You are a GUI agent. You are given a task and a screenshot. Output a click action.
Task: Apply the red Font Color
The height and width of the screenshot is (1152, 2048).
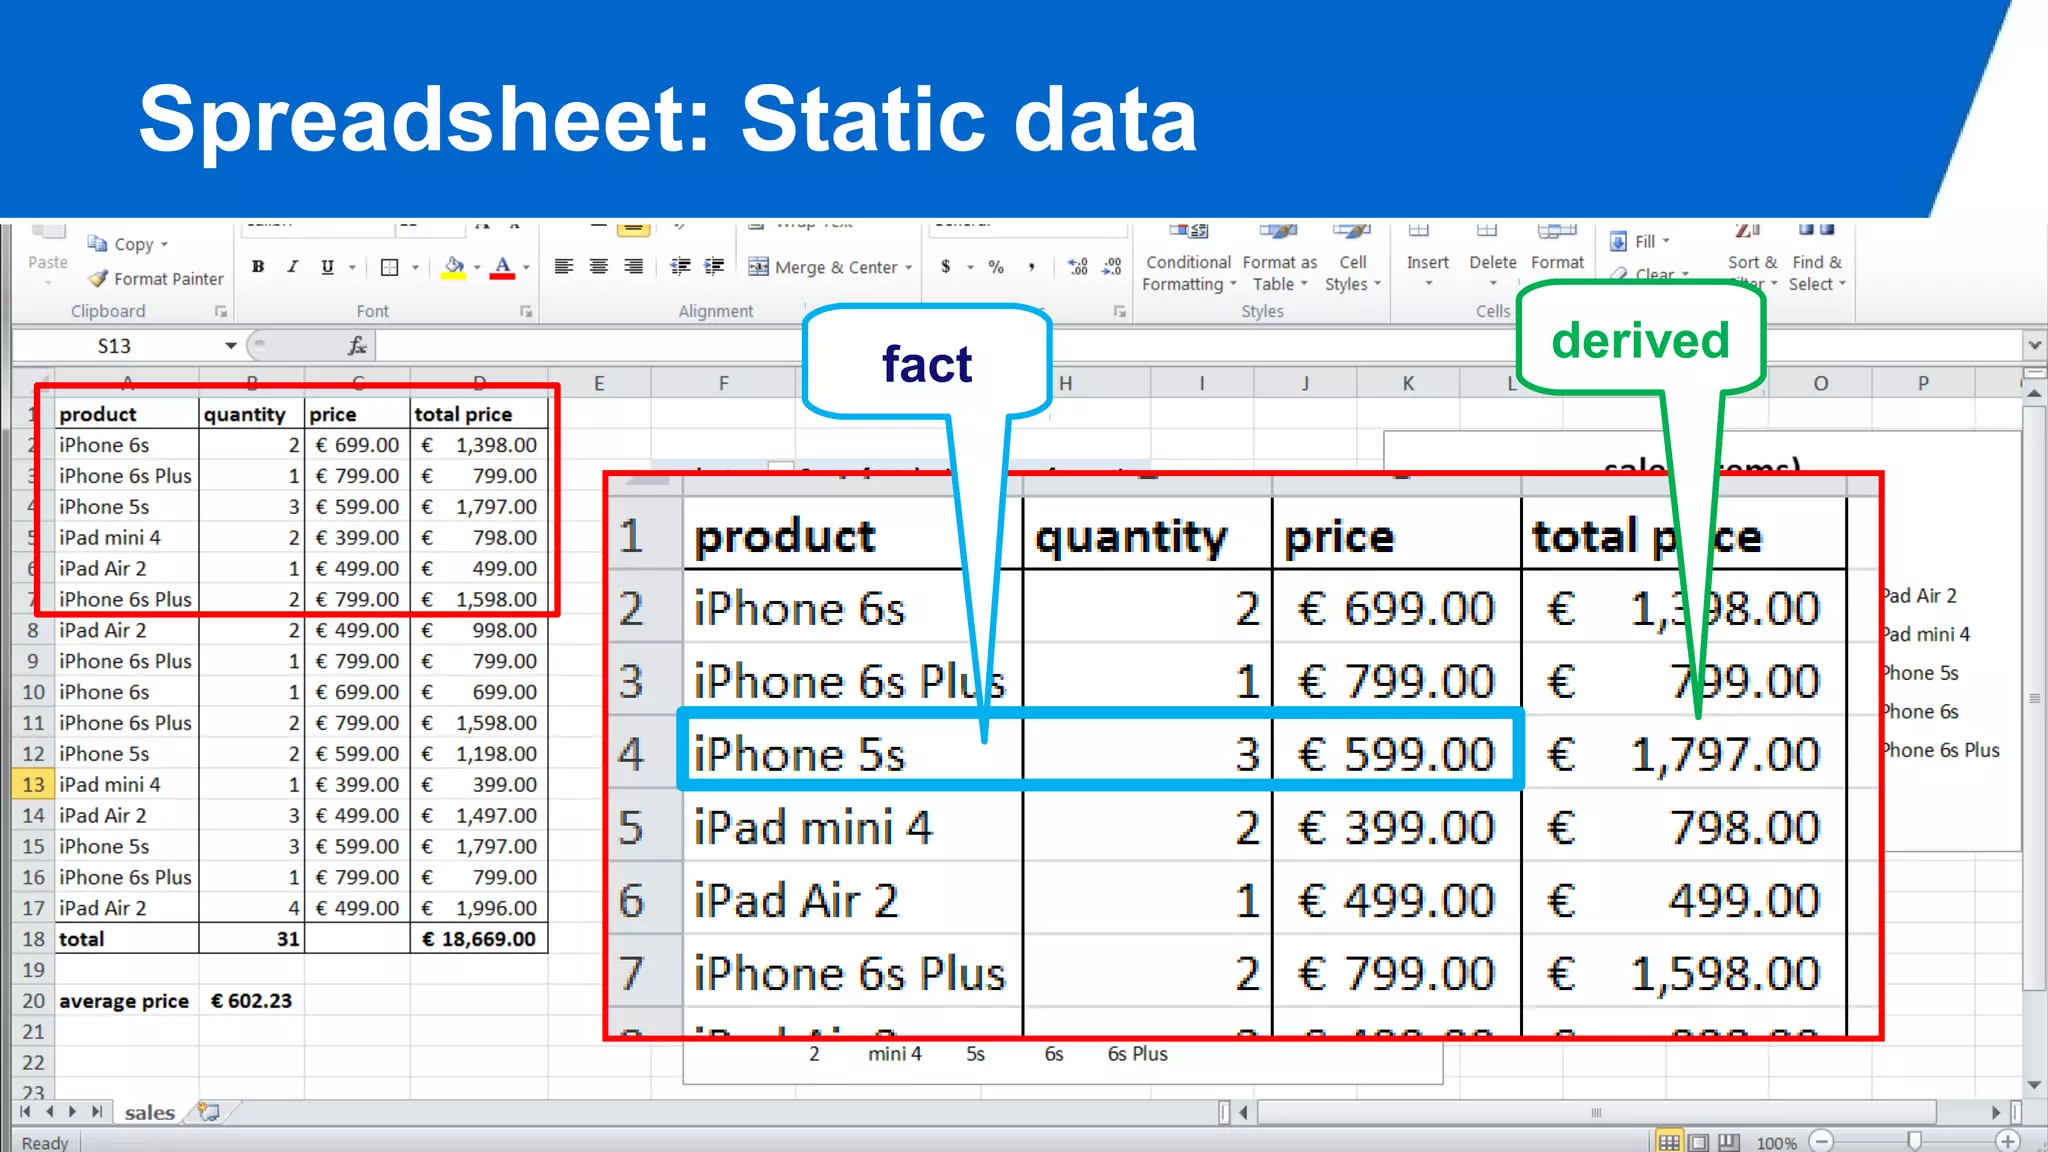click(x=503, y=267)
